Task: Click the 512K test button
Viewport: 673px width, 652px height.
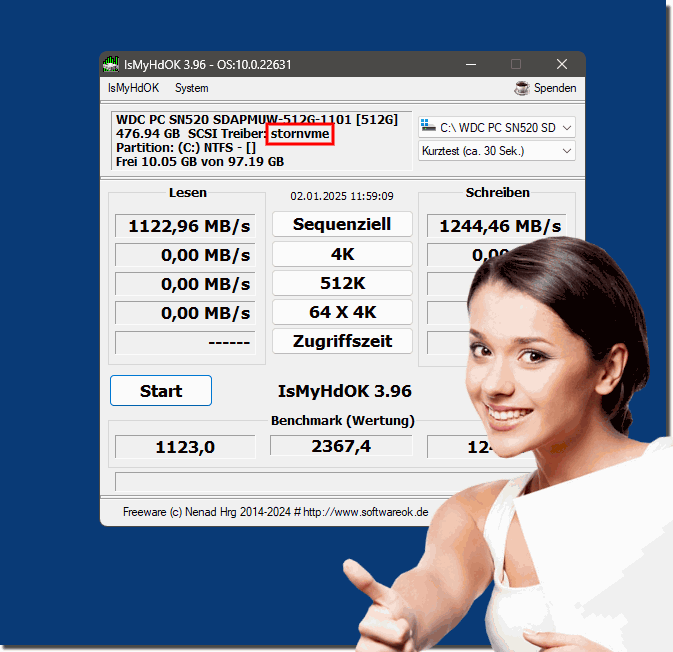Action: 342,283
